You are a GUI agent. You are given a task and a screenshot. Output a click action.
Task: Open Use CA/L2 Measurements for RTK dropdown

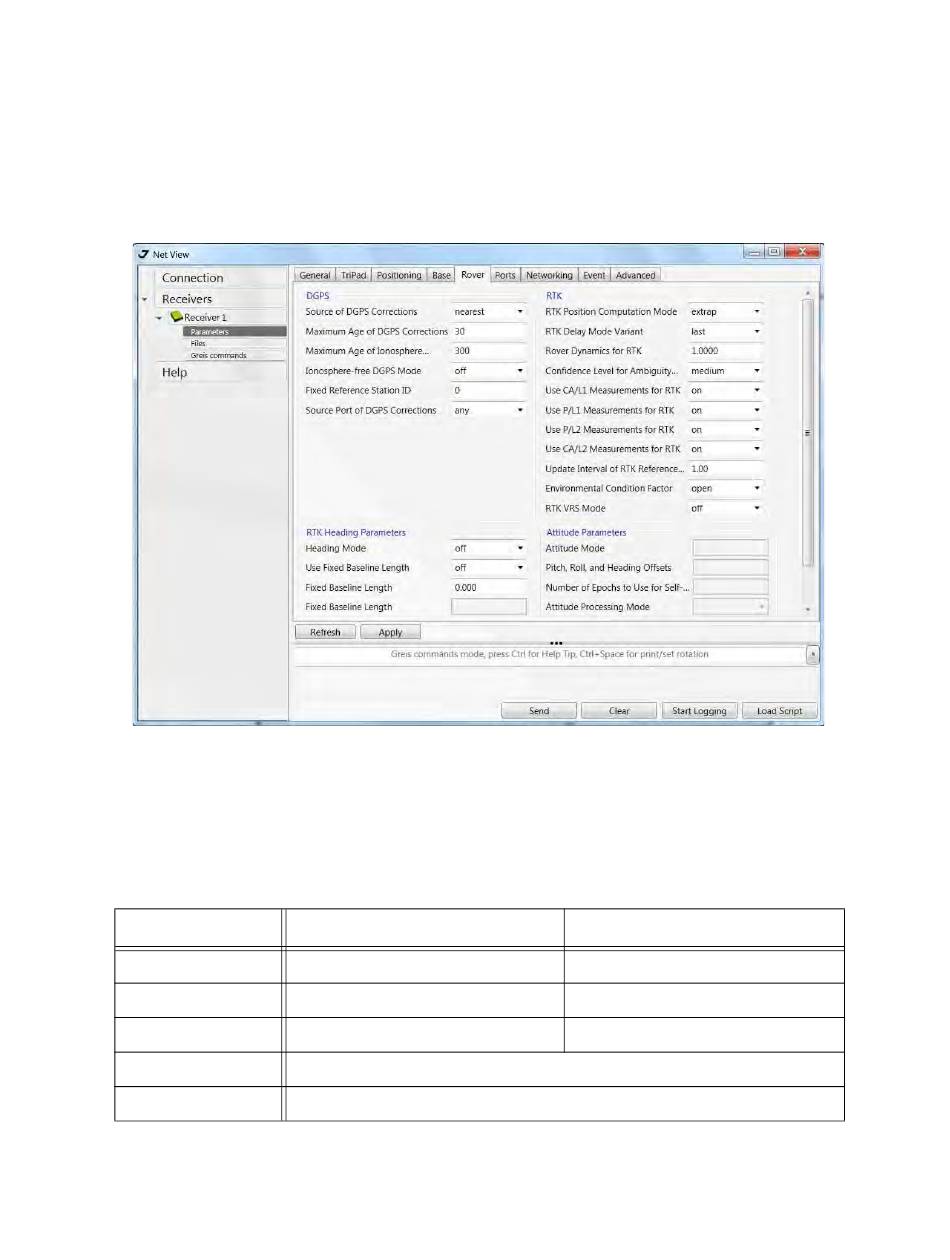point(757,449)
